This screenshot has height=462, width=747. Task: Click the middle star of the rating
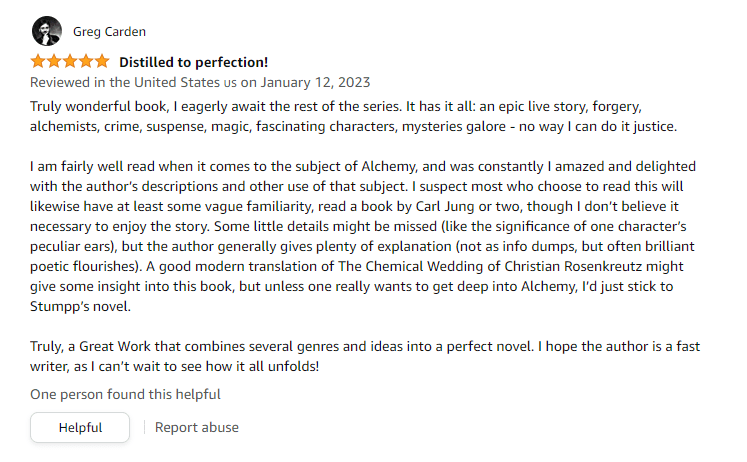tap(70, 61)
